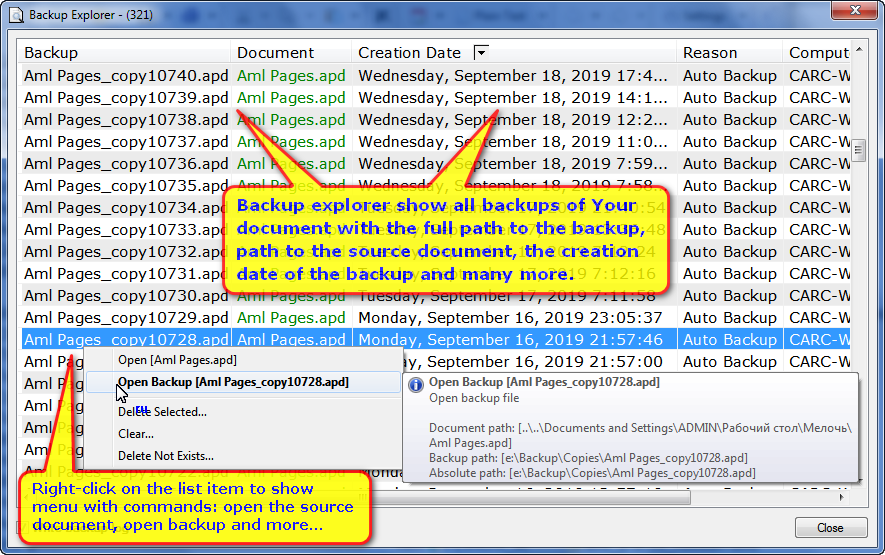Click the Computer column header
Image resolution: width=885 pixels, height=555 pixels.
click(817, 53)
